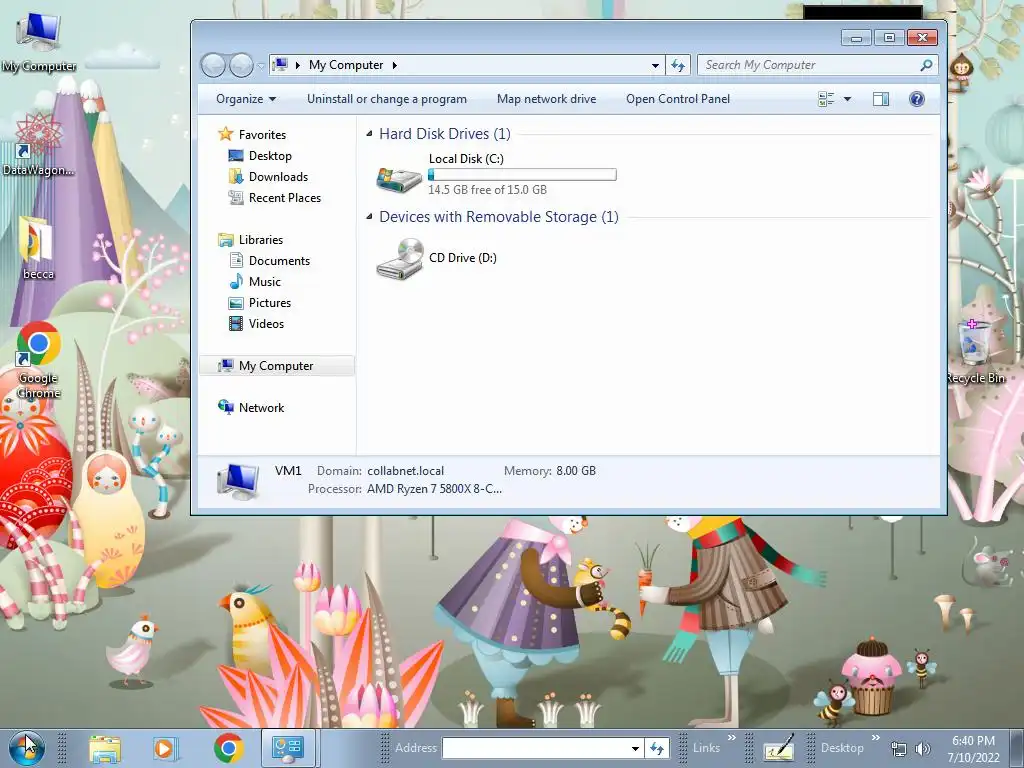Screen dimensions: 1024x768
Task: Click Uninstall or change a program
Action: [x=387, y=99]
